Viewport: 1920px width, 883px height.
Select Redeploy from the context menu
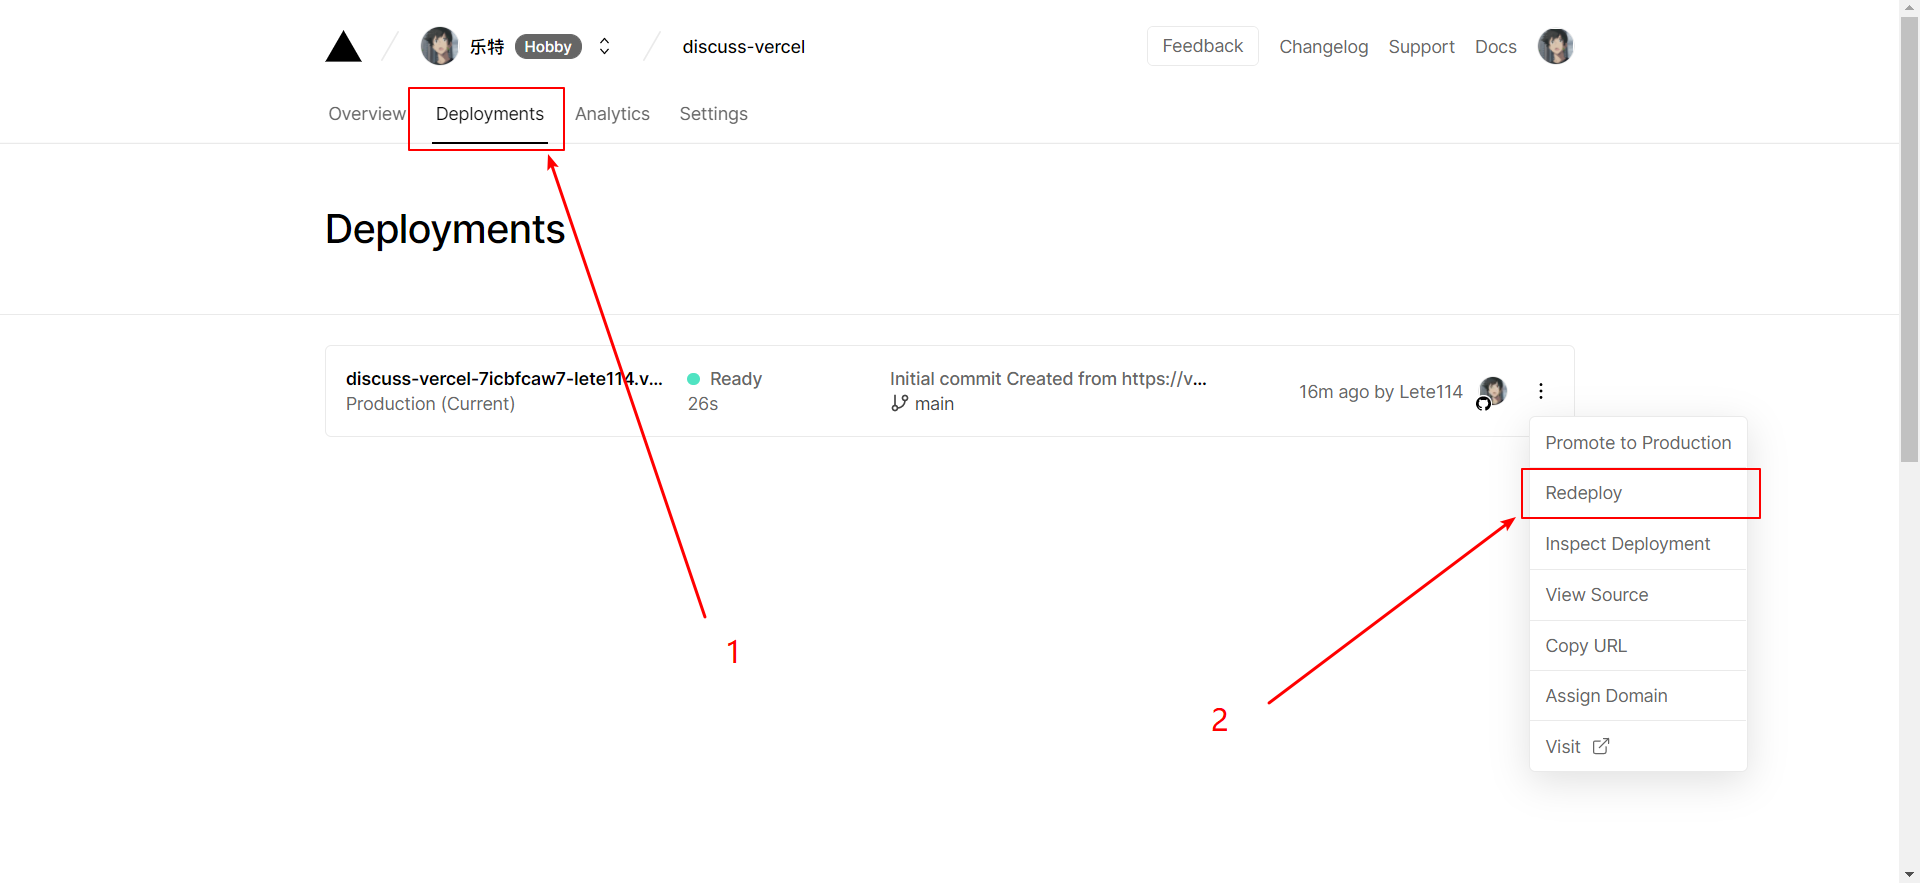pos(1583,493)
